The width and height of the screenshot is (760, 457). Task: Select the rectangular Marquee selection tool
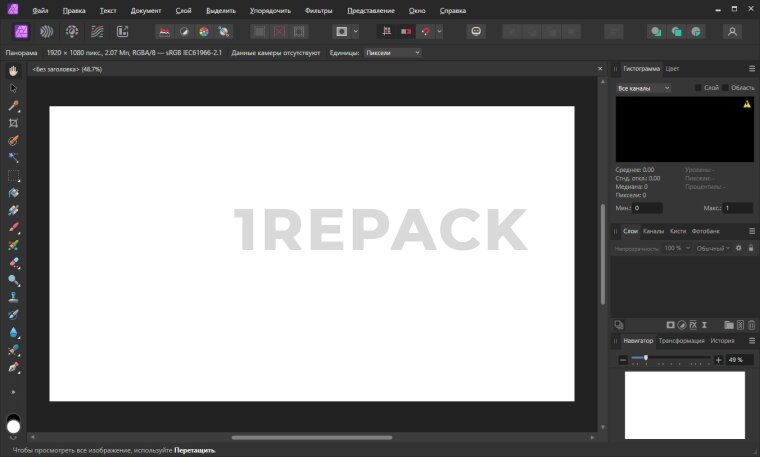(13, 175)
